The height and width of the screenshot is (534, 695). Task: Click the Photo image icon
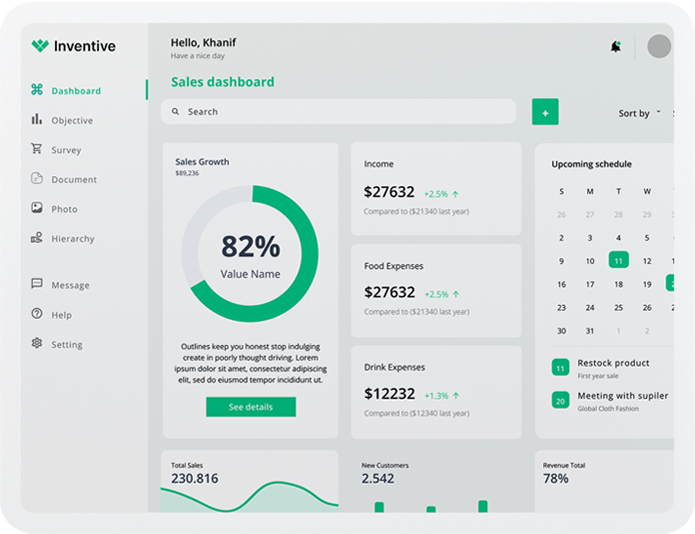point(37,208)
